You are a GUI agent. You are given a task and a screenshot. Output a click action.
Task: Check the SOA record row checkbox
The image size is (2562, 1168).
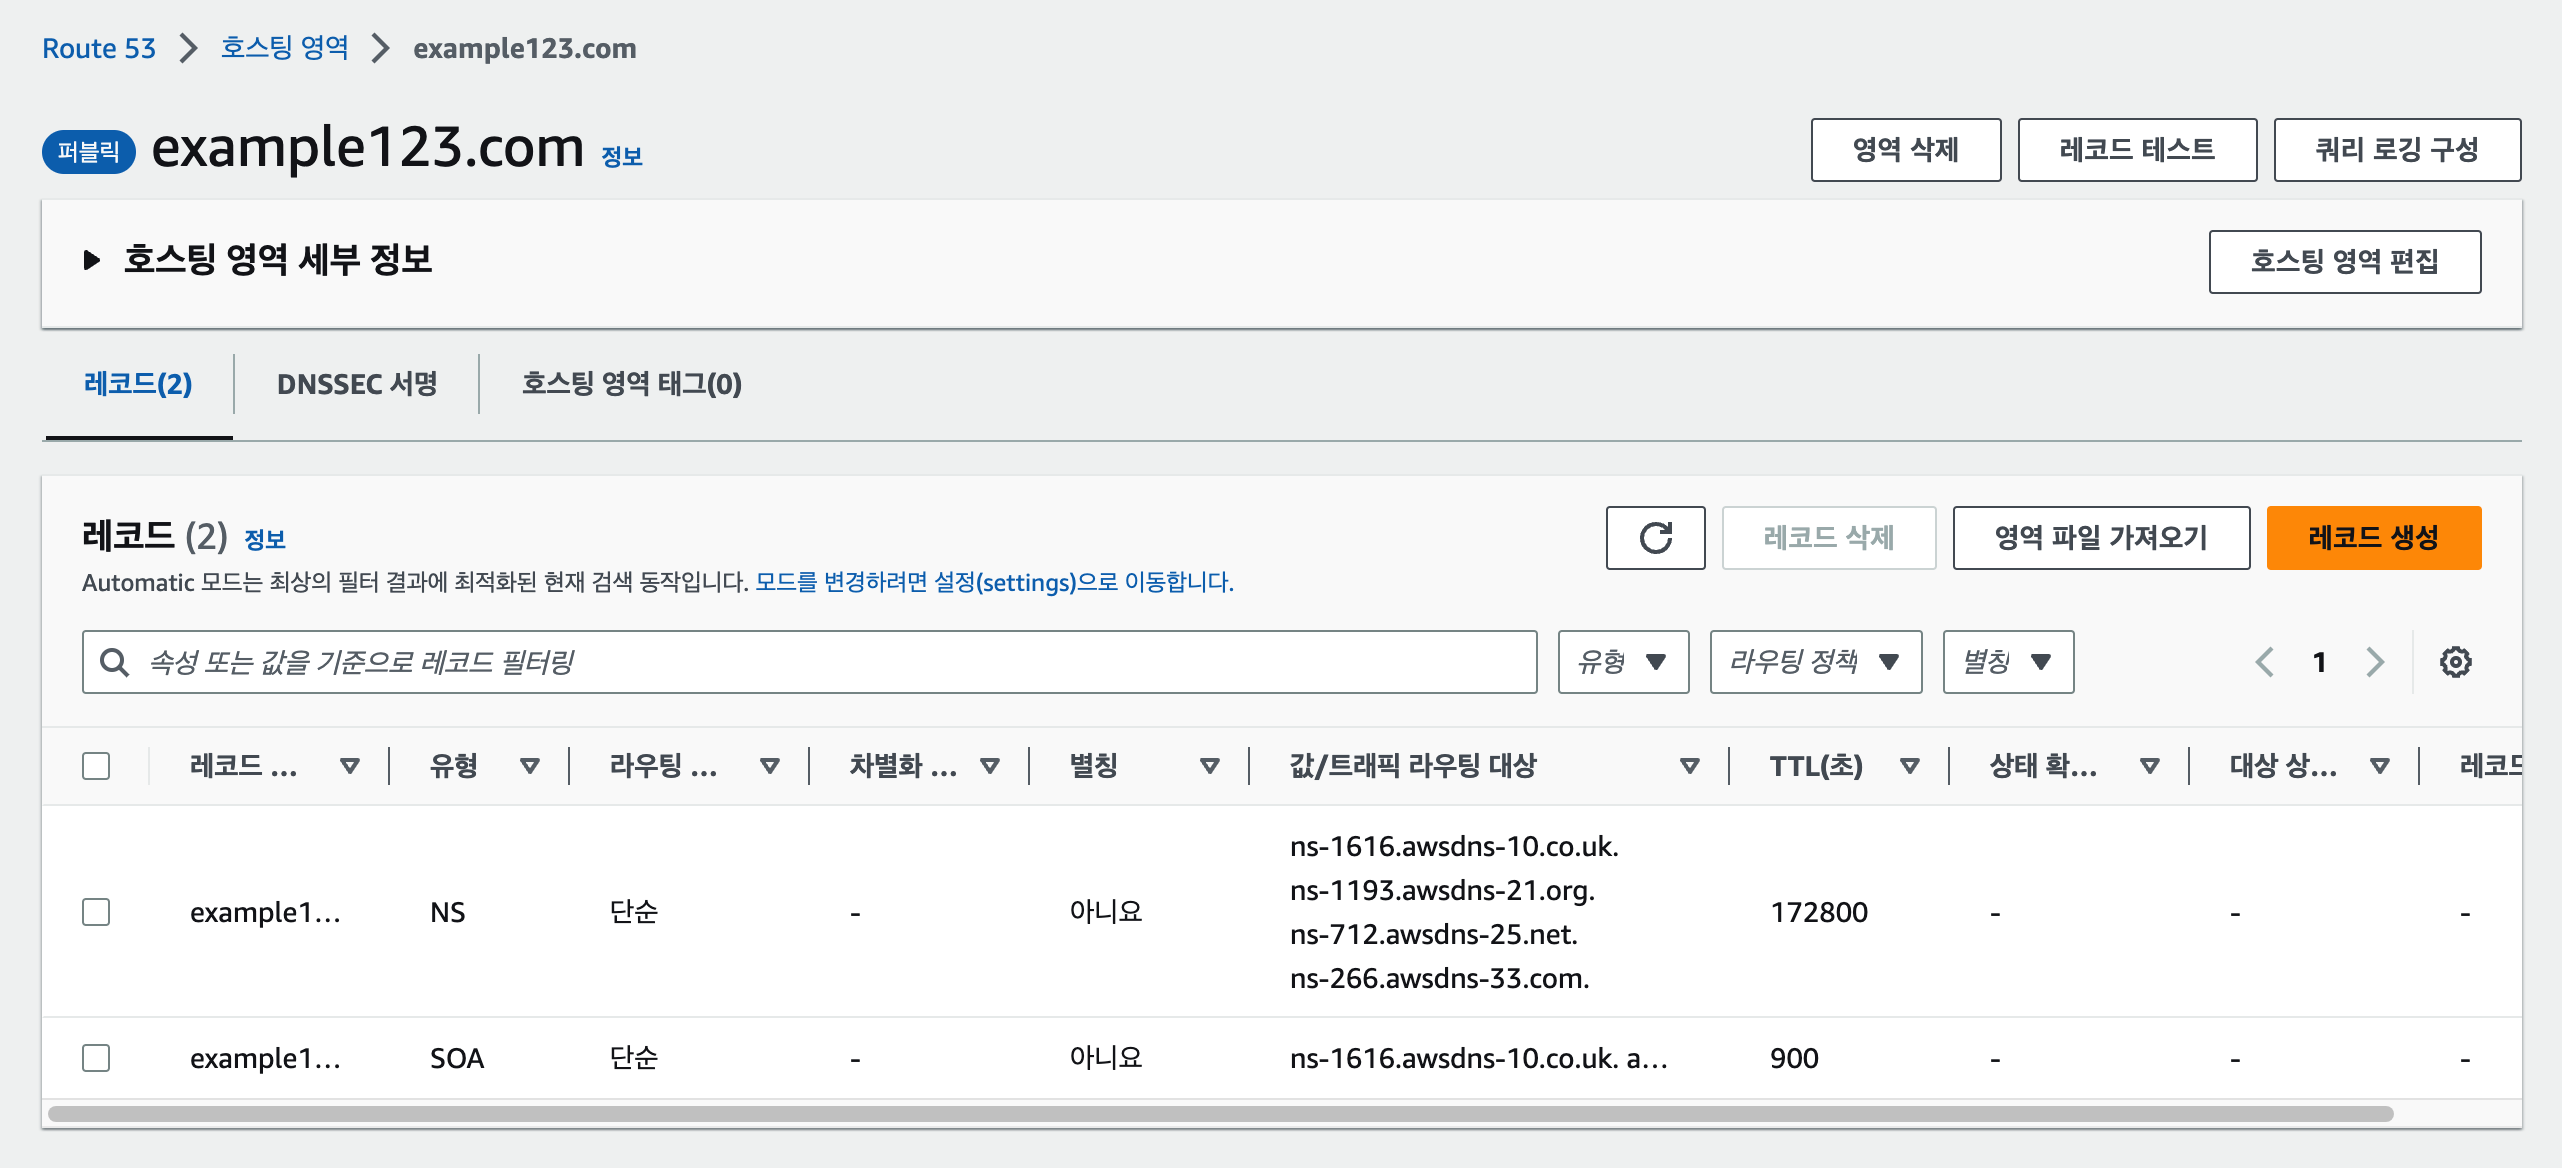pyautogui.click(x=96, y=1058)
